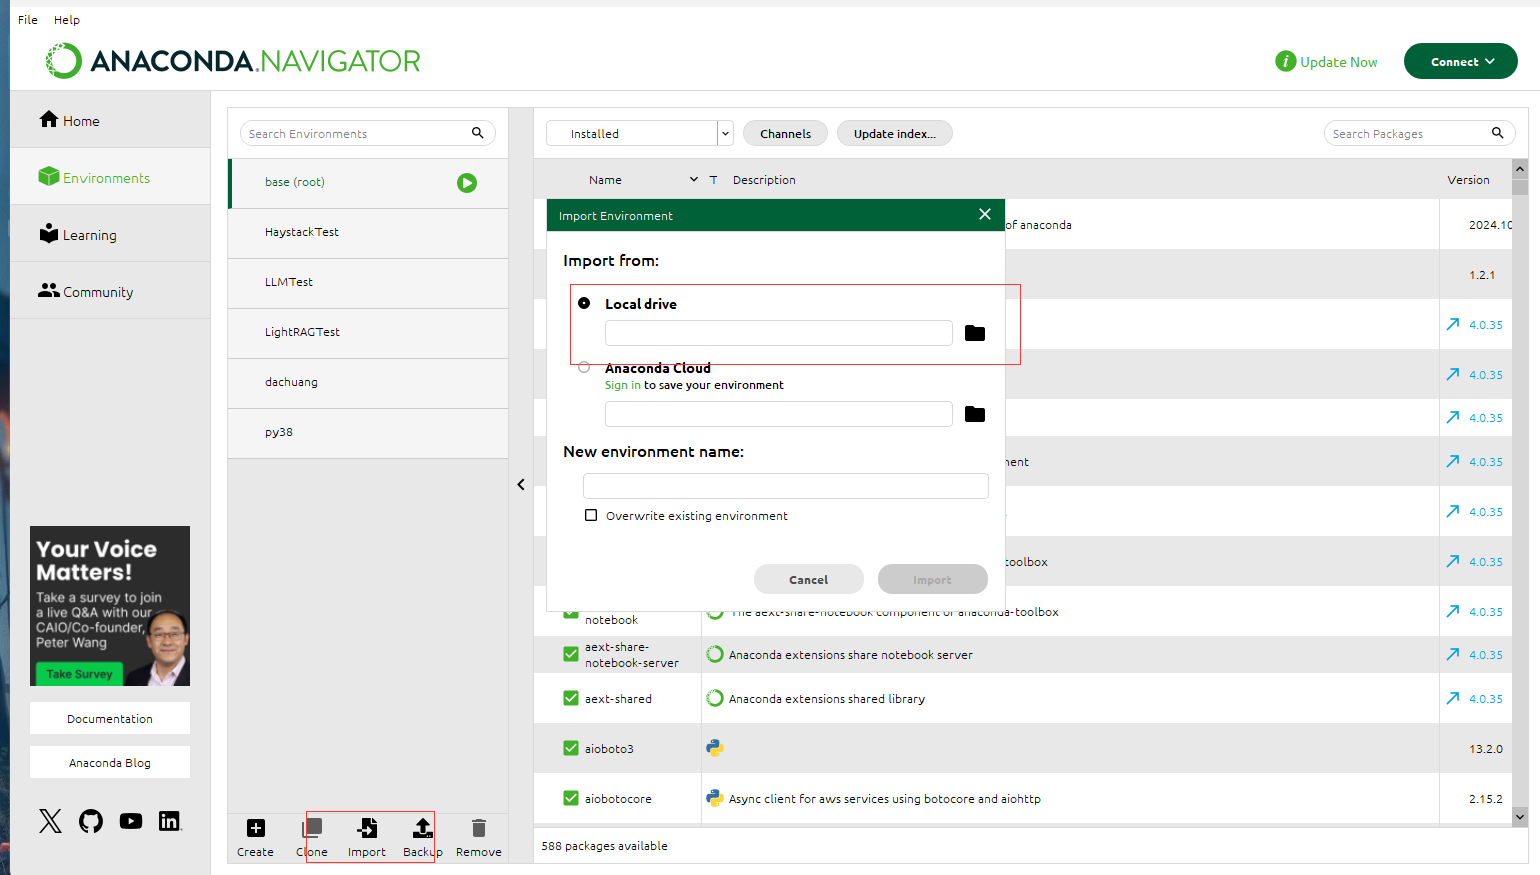Click the Sign in link
1540x875 pixels.
(x=622, y=385)
